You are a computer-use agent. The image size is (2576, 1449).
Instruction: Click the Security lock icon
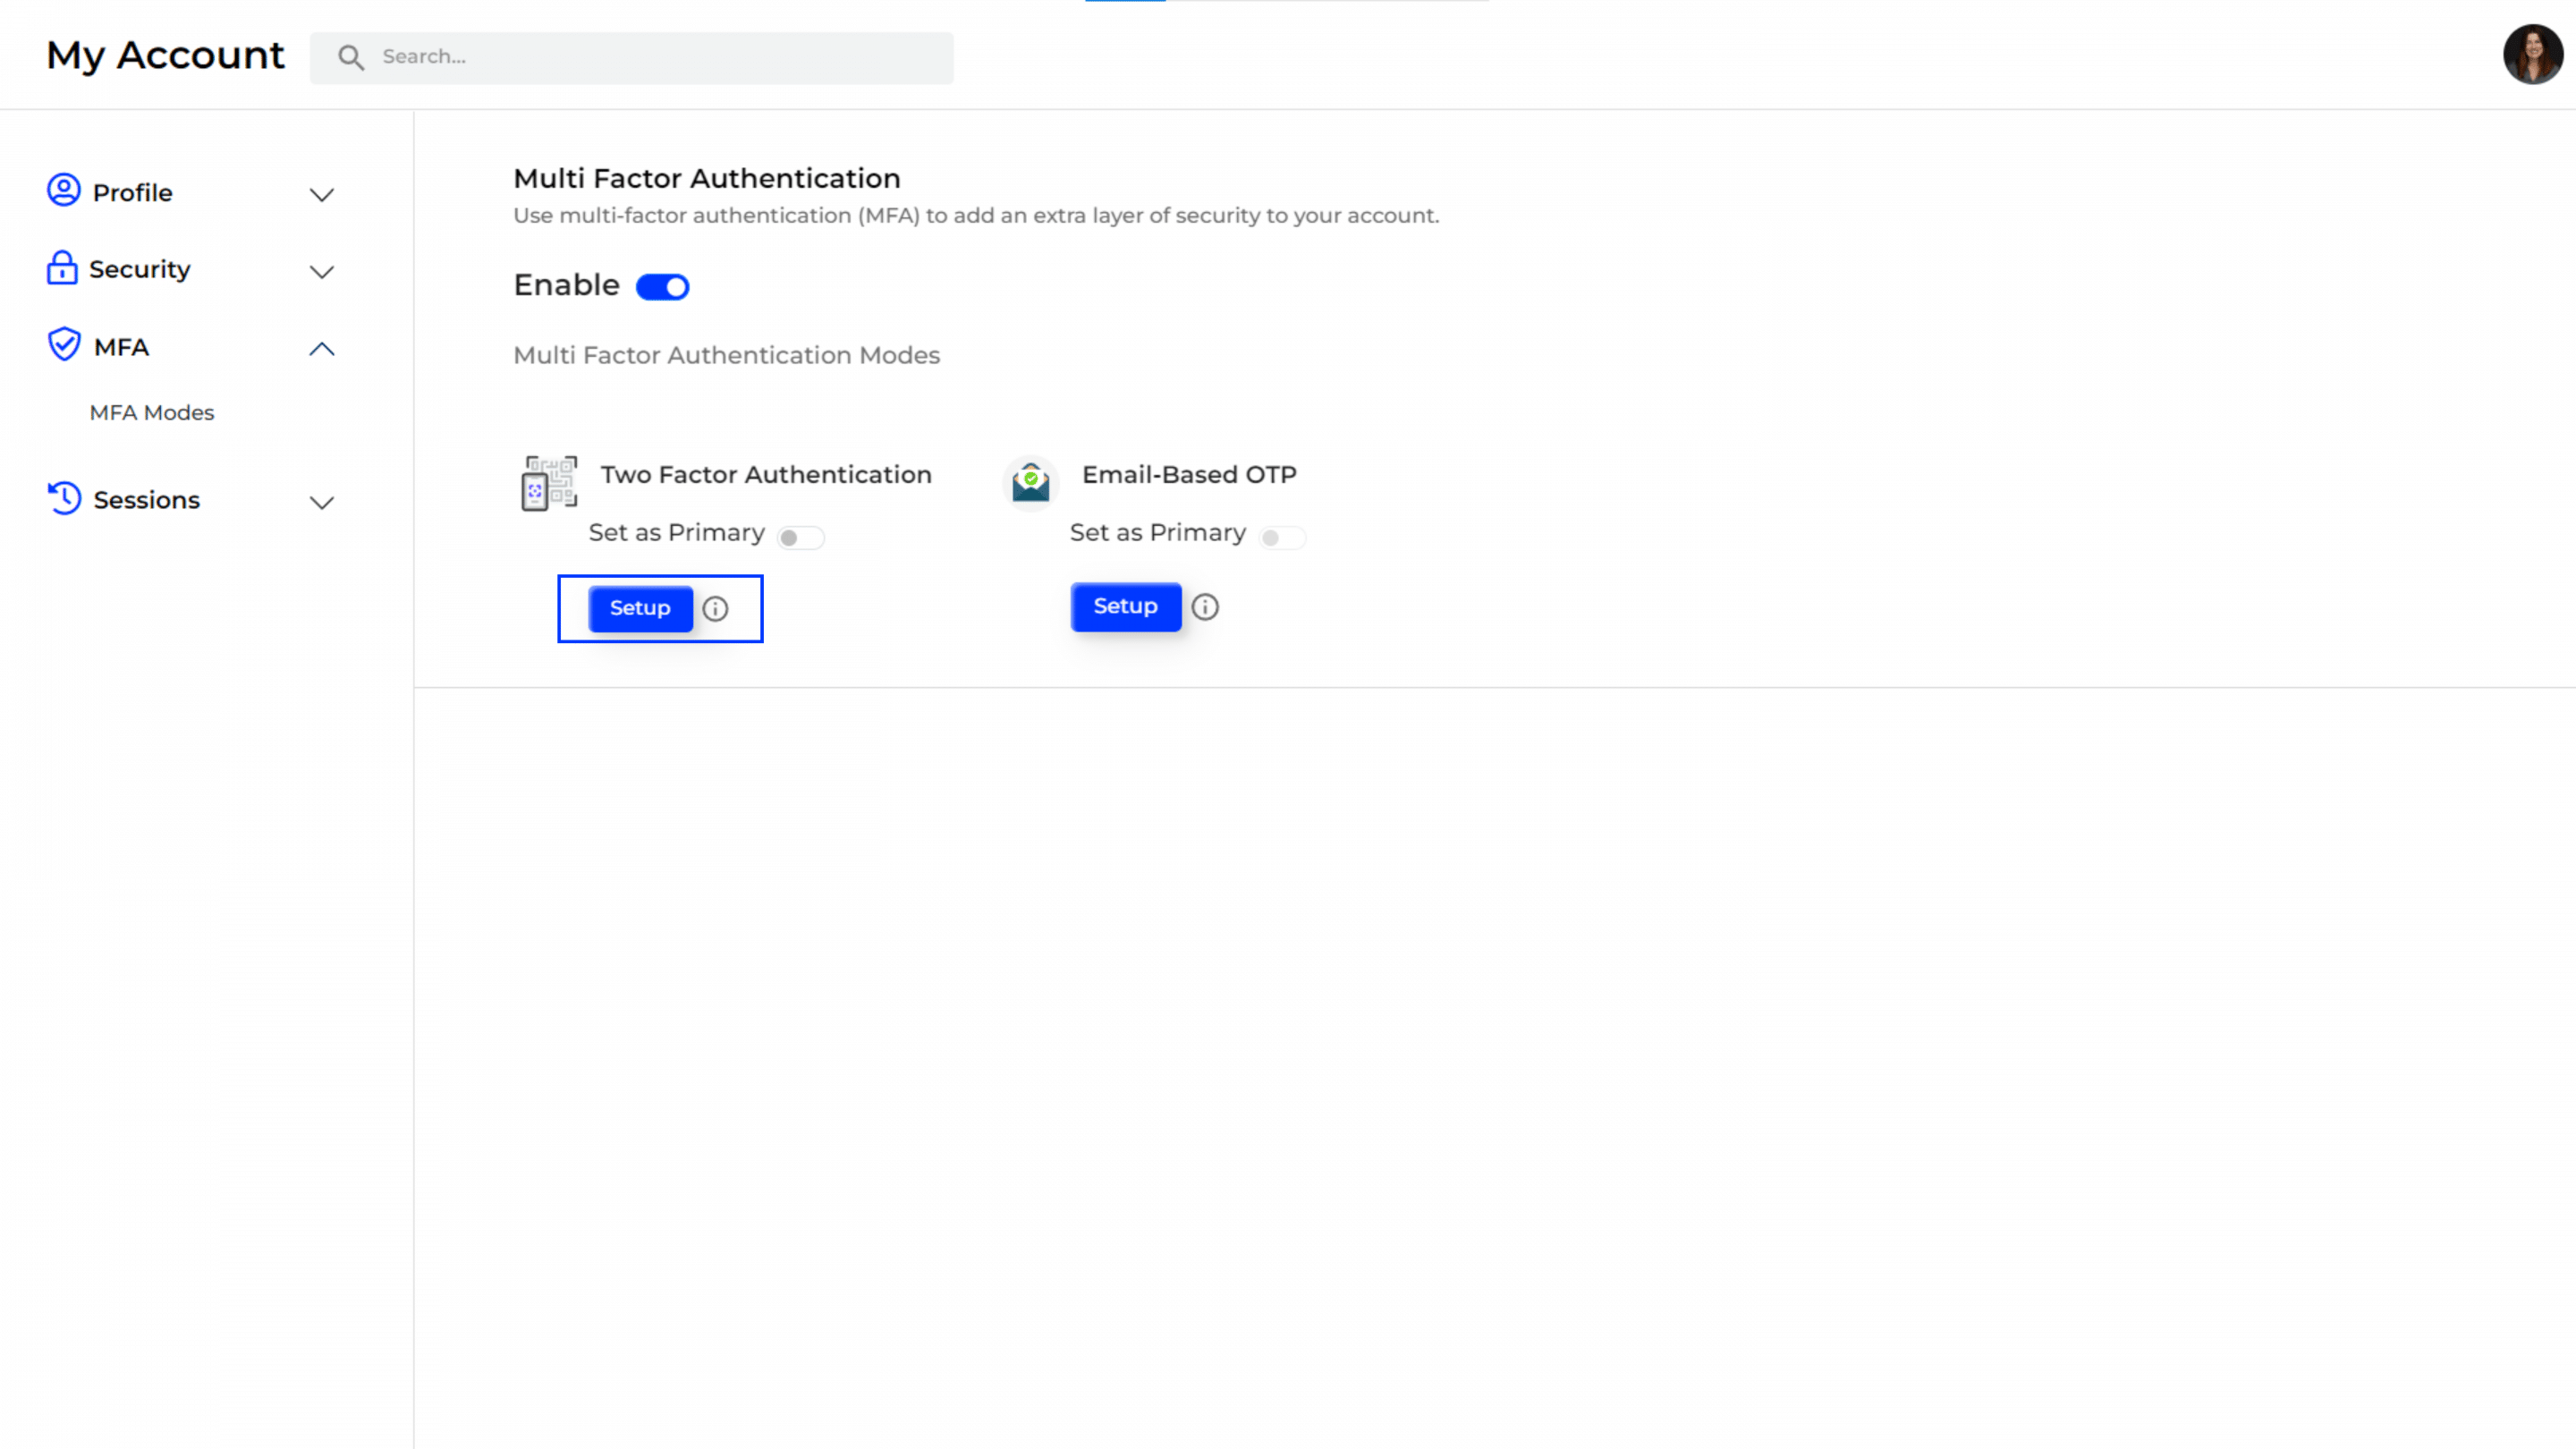point(62,268)
